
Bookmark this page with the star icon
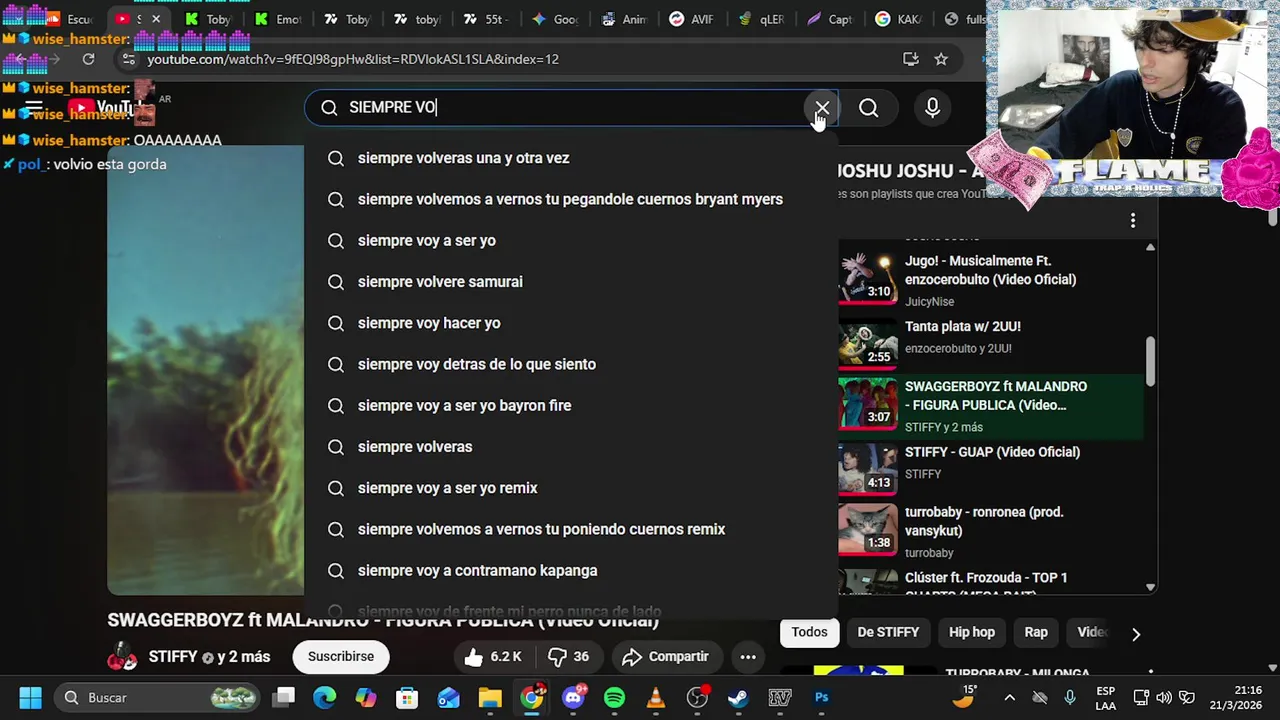[x=941, y=59]
